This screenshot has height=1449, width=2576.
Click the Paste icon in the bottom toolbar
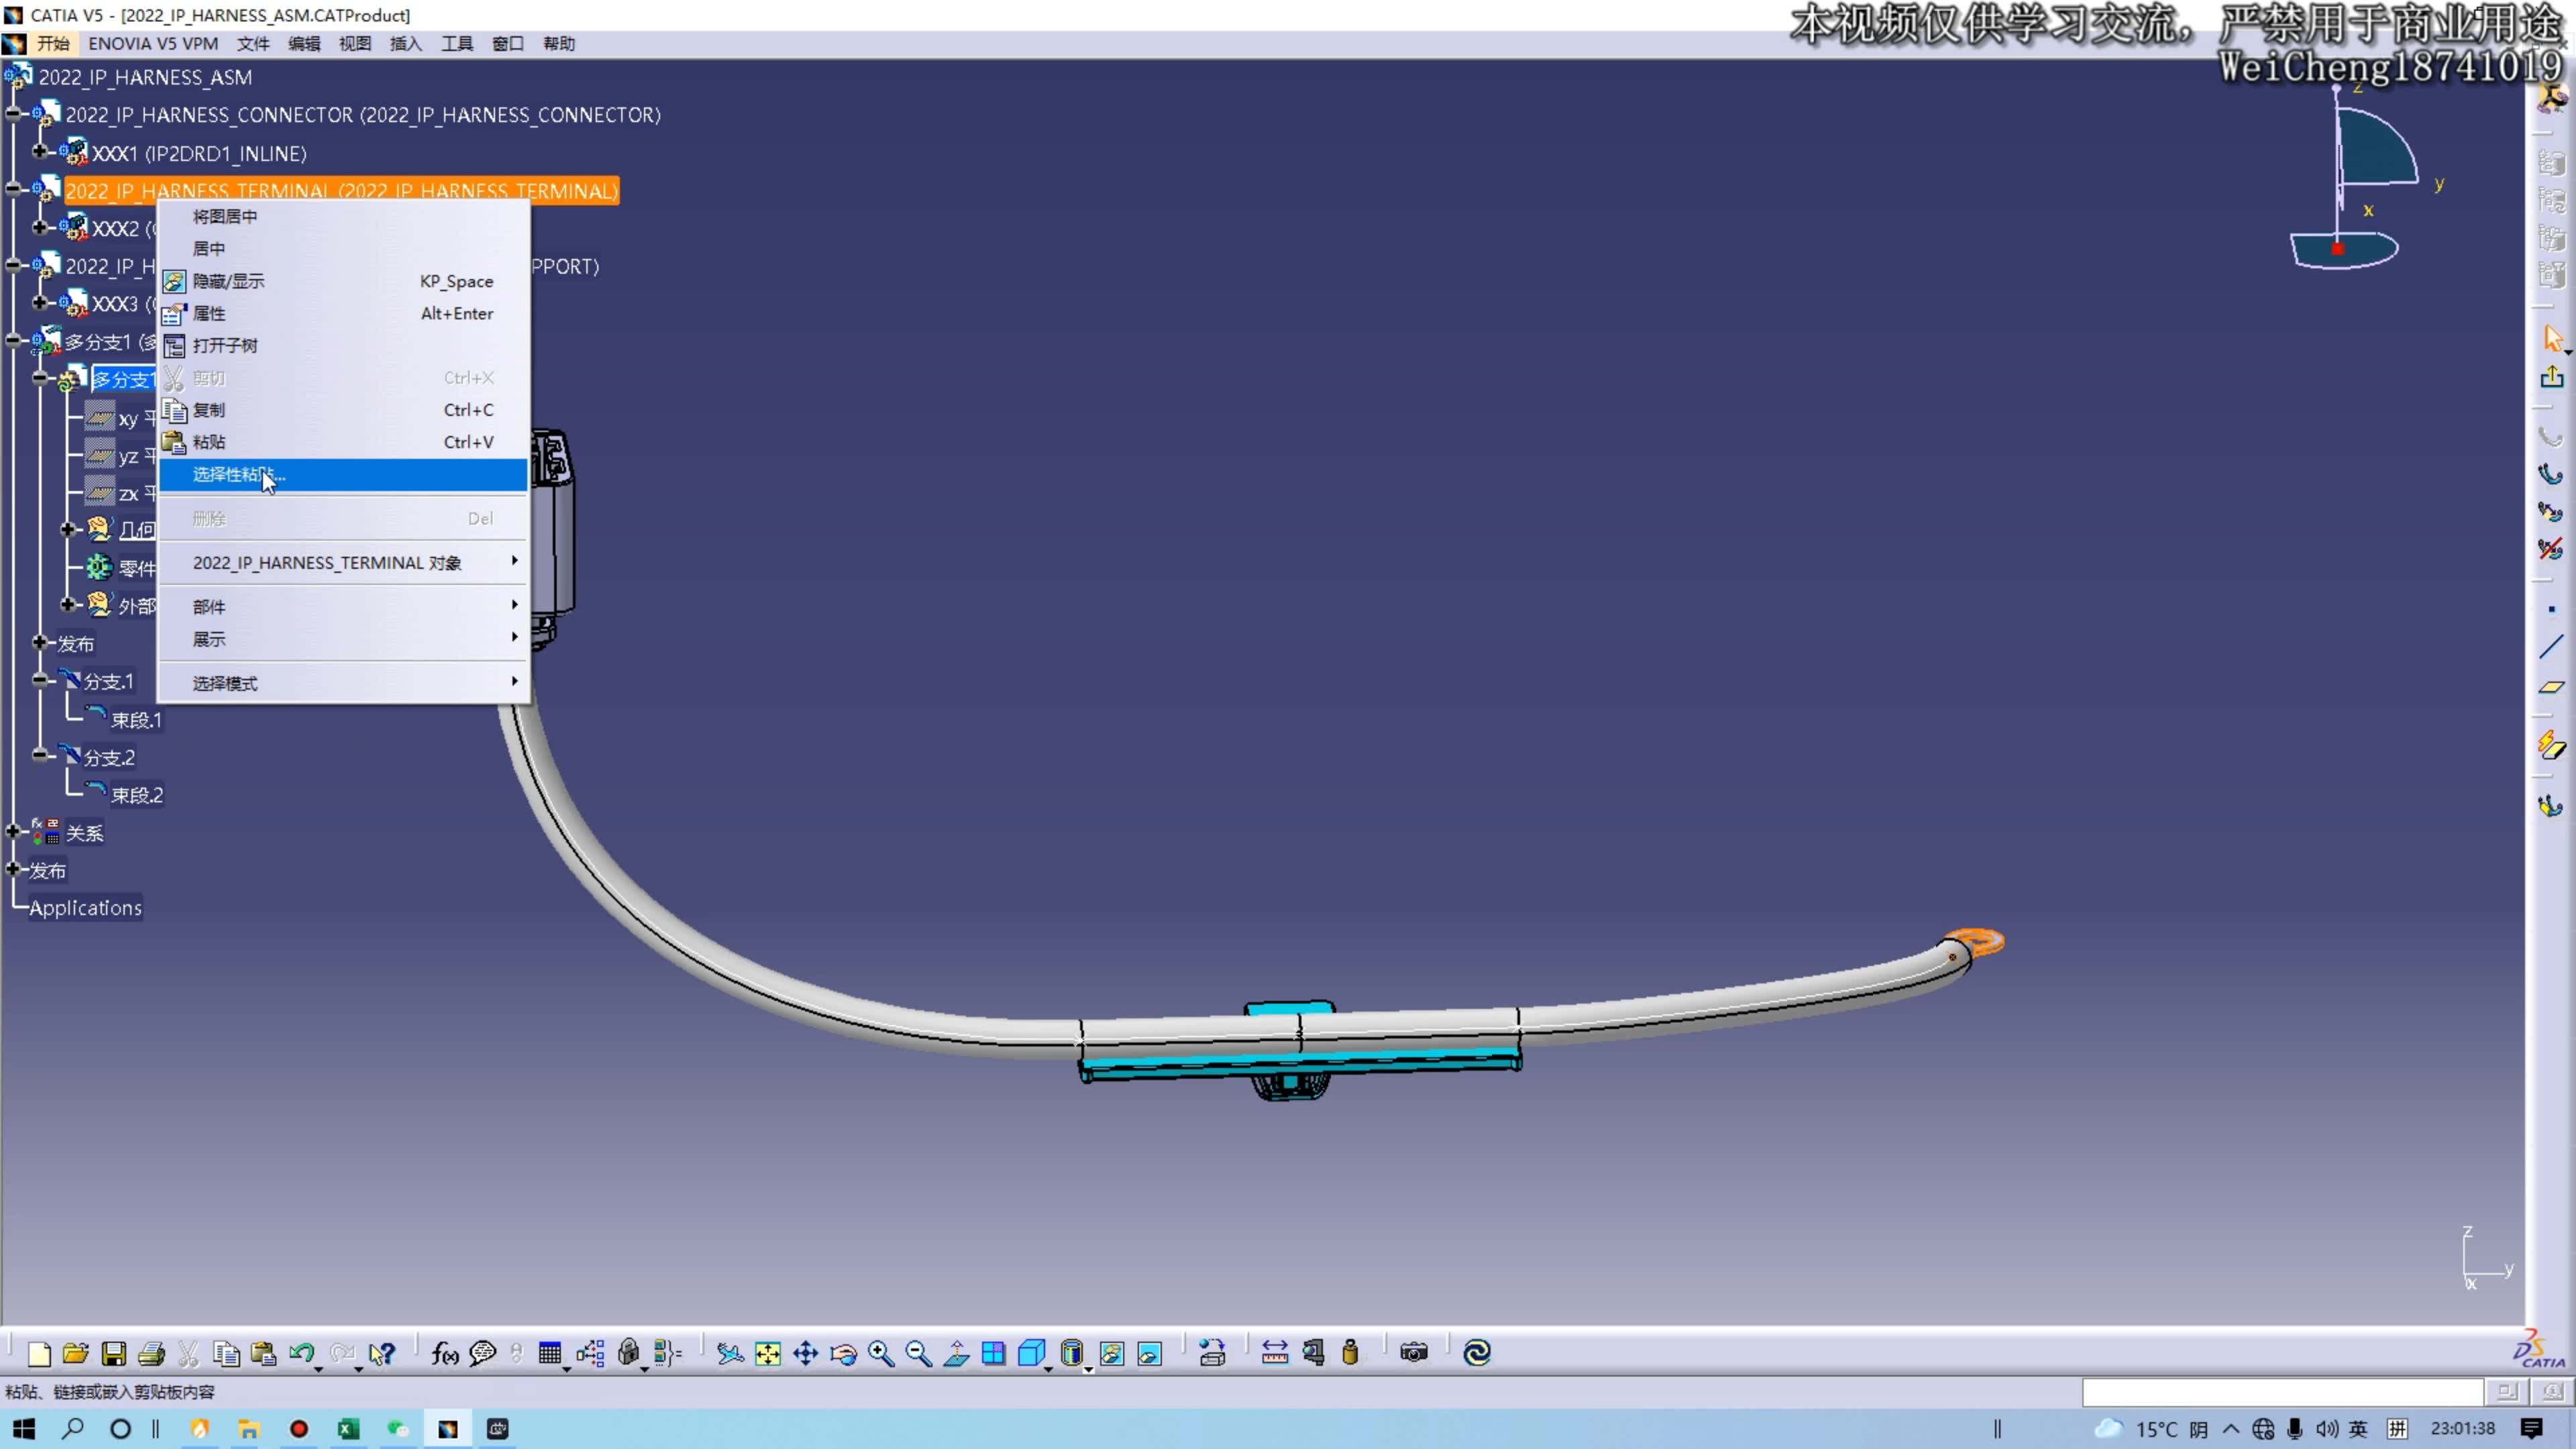(x=263, y=1353)
